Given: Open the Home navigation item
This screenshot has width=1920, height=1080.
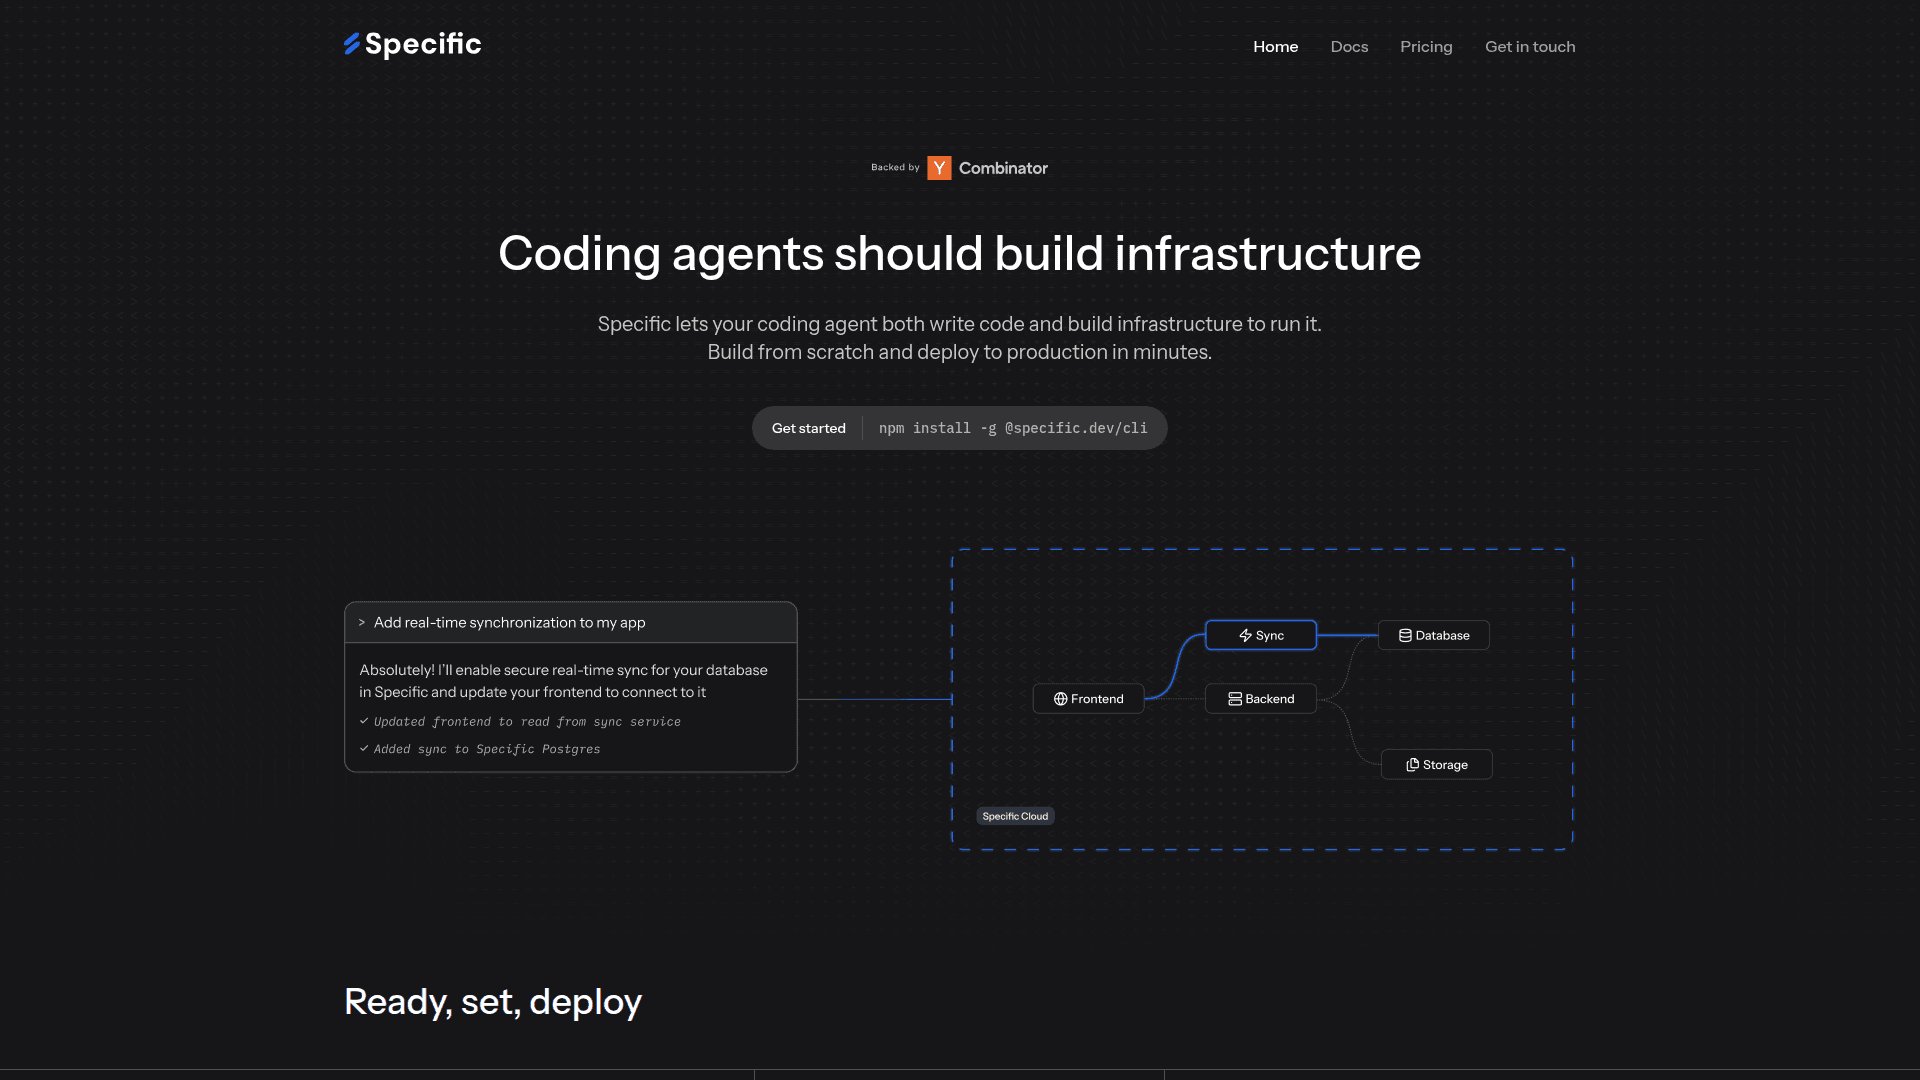Looking at the screenshot, I should (x=1275, y=47).
